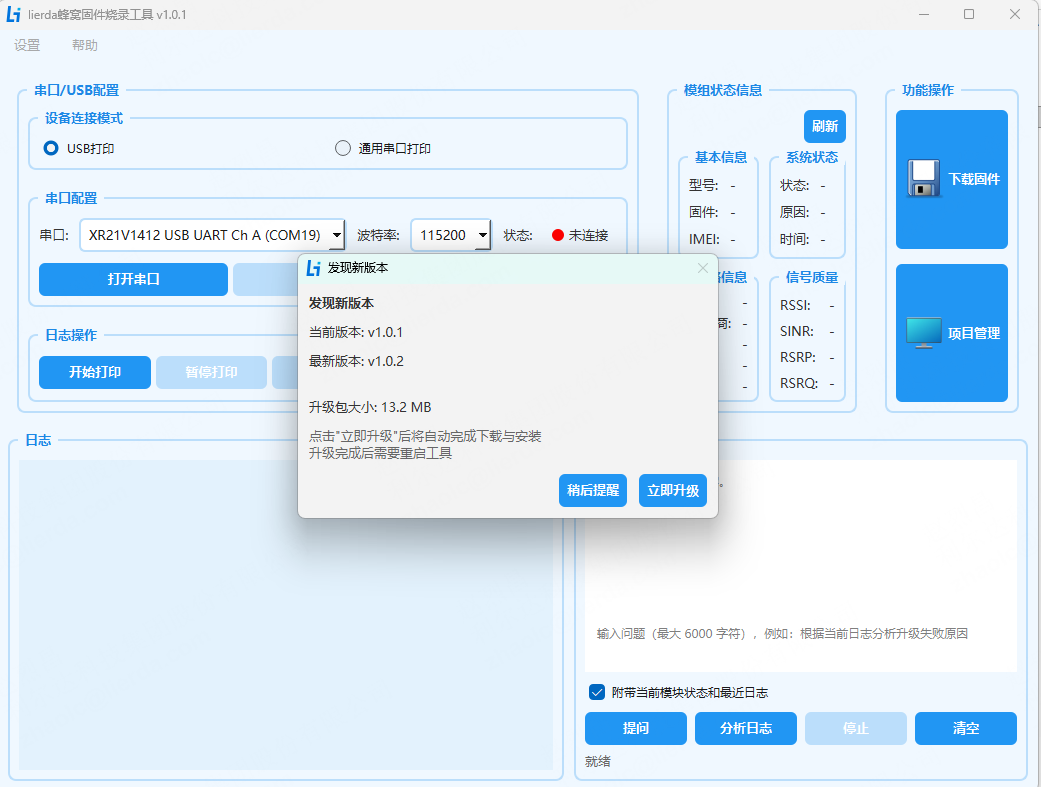The width and height of the screenshot is (1041, 787).
Task: Click the 原因: system status label
Action: click(x=795, y=213)
